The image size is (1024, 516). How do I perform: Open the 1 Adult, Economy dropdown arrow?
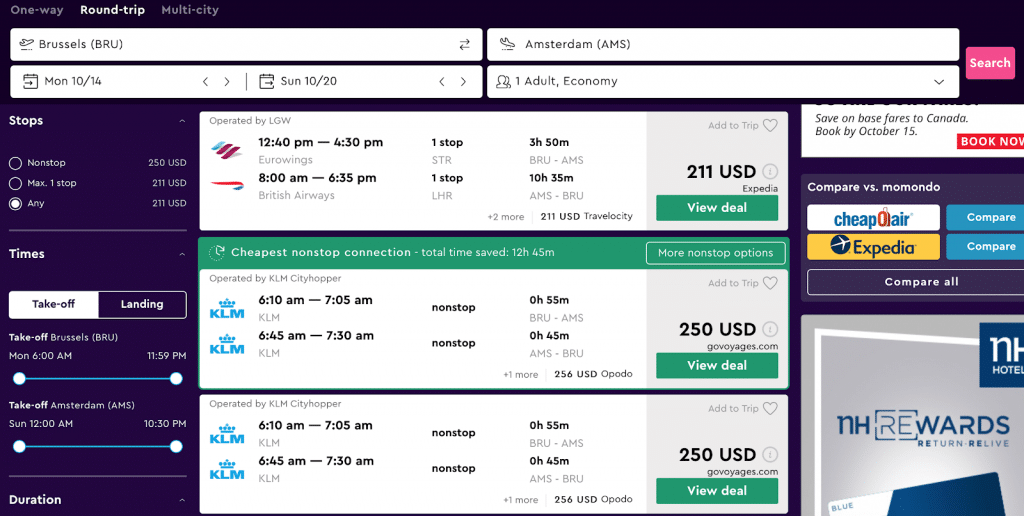click(939, 82)
